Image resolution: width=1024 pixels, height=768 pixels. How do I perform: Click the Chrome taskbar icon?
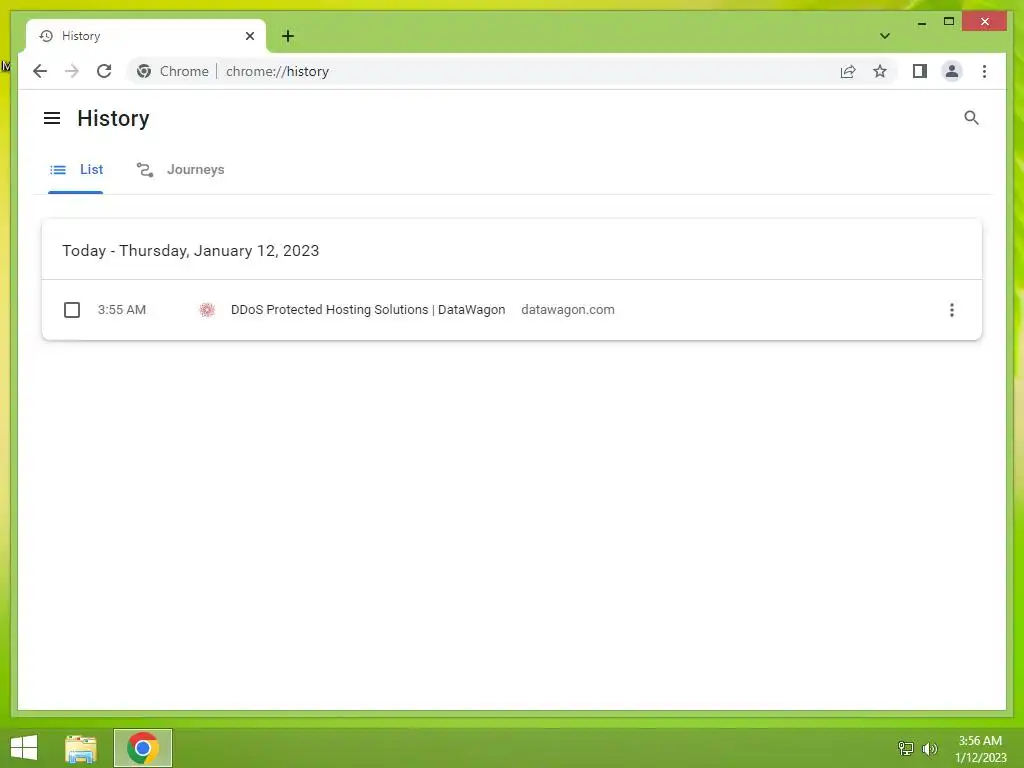(x=143, y=748)
